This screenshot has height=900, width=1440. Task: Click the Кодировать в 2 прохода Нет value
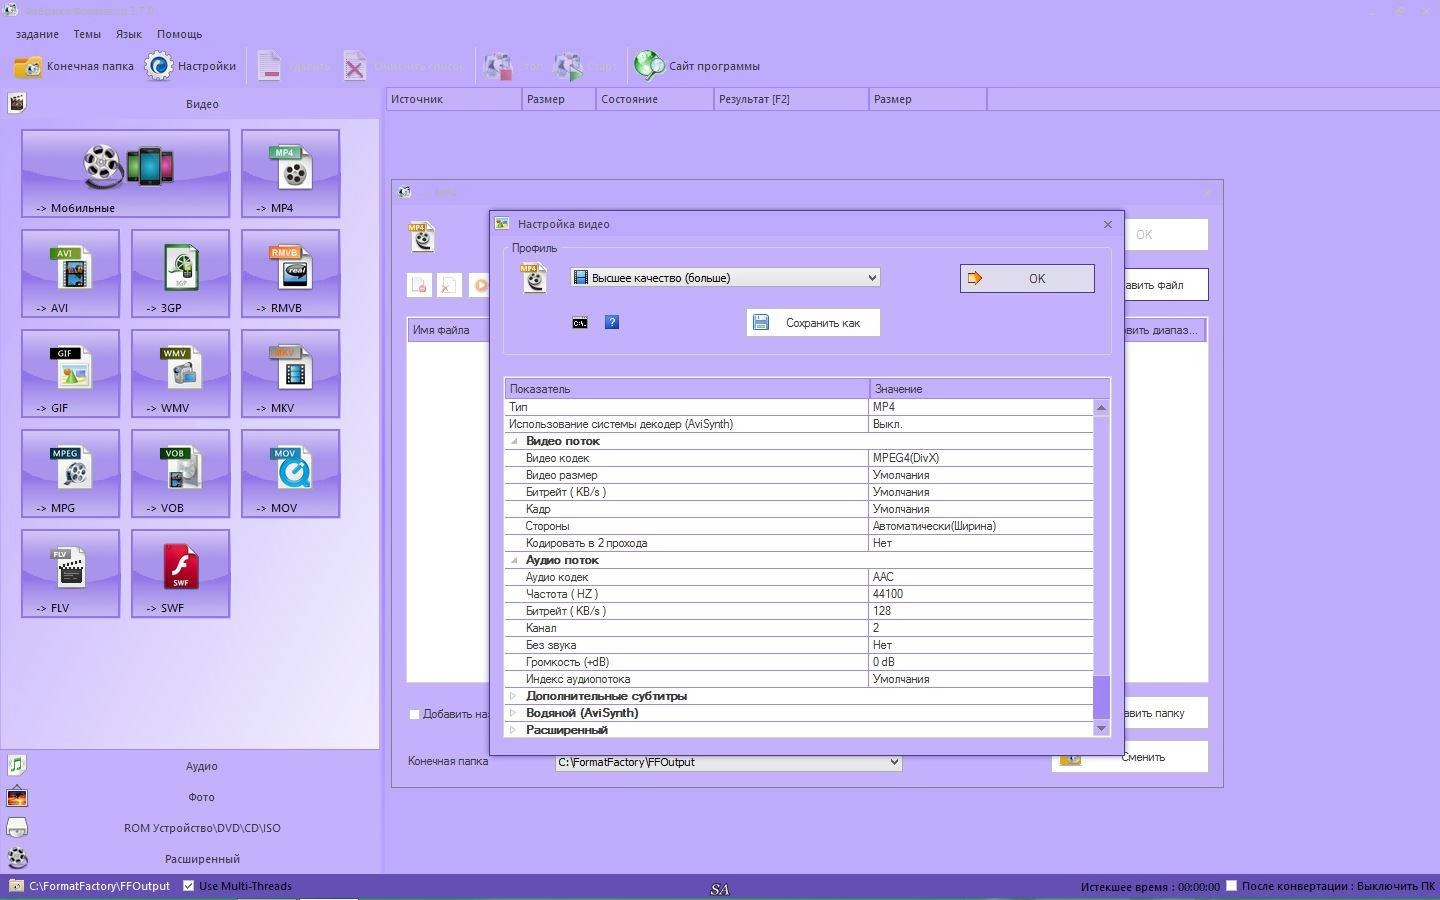pos(981,543)
